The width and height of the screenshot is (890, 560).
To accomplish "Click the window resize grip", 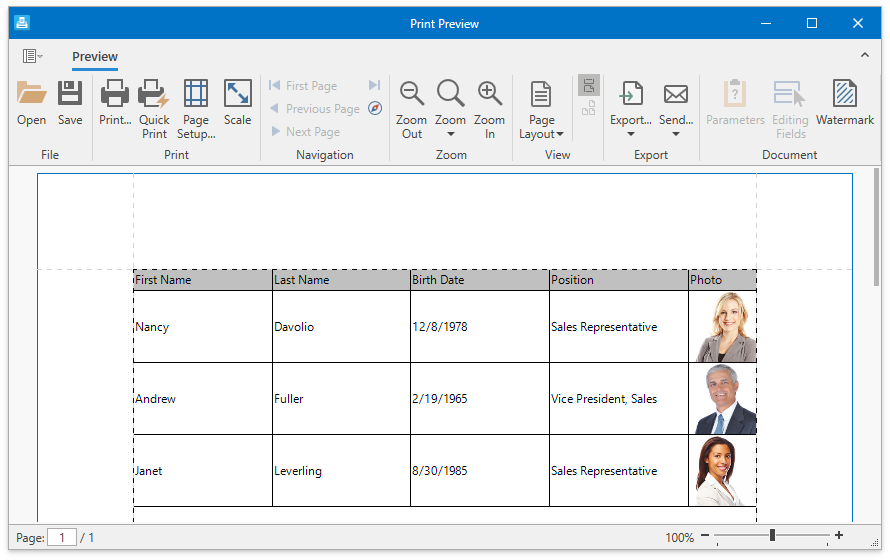I will [x=875, y=543].
